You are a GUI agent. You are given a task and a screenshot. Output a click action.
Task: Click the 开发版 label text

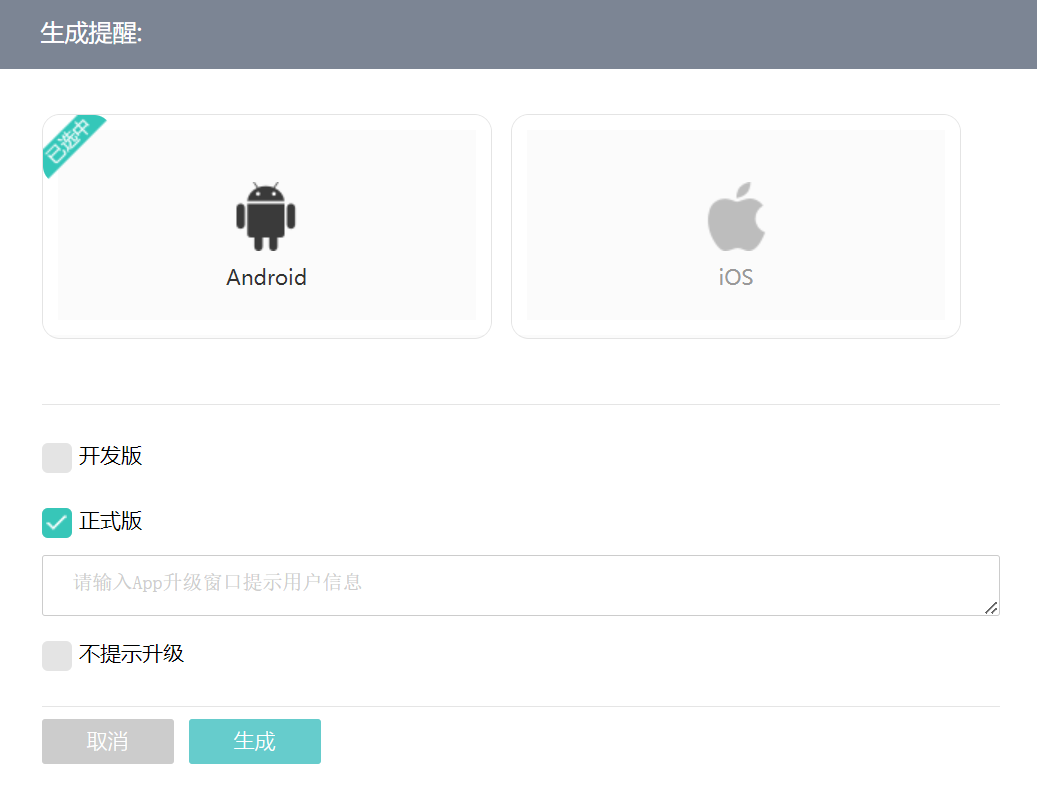pyautogui.click(x=110, y=456)
